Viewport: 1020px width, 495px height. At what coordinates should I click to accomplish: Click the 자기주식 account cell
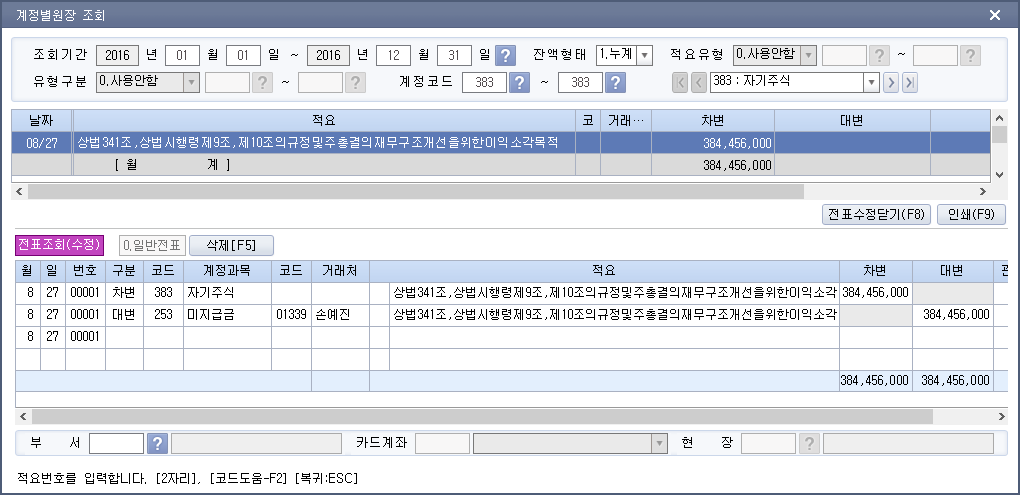pos(228,293)
